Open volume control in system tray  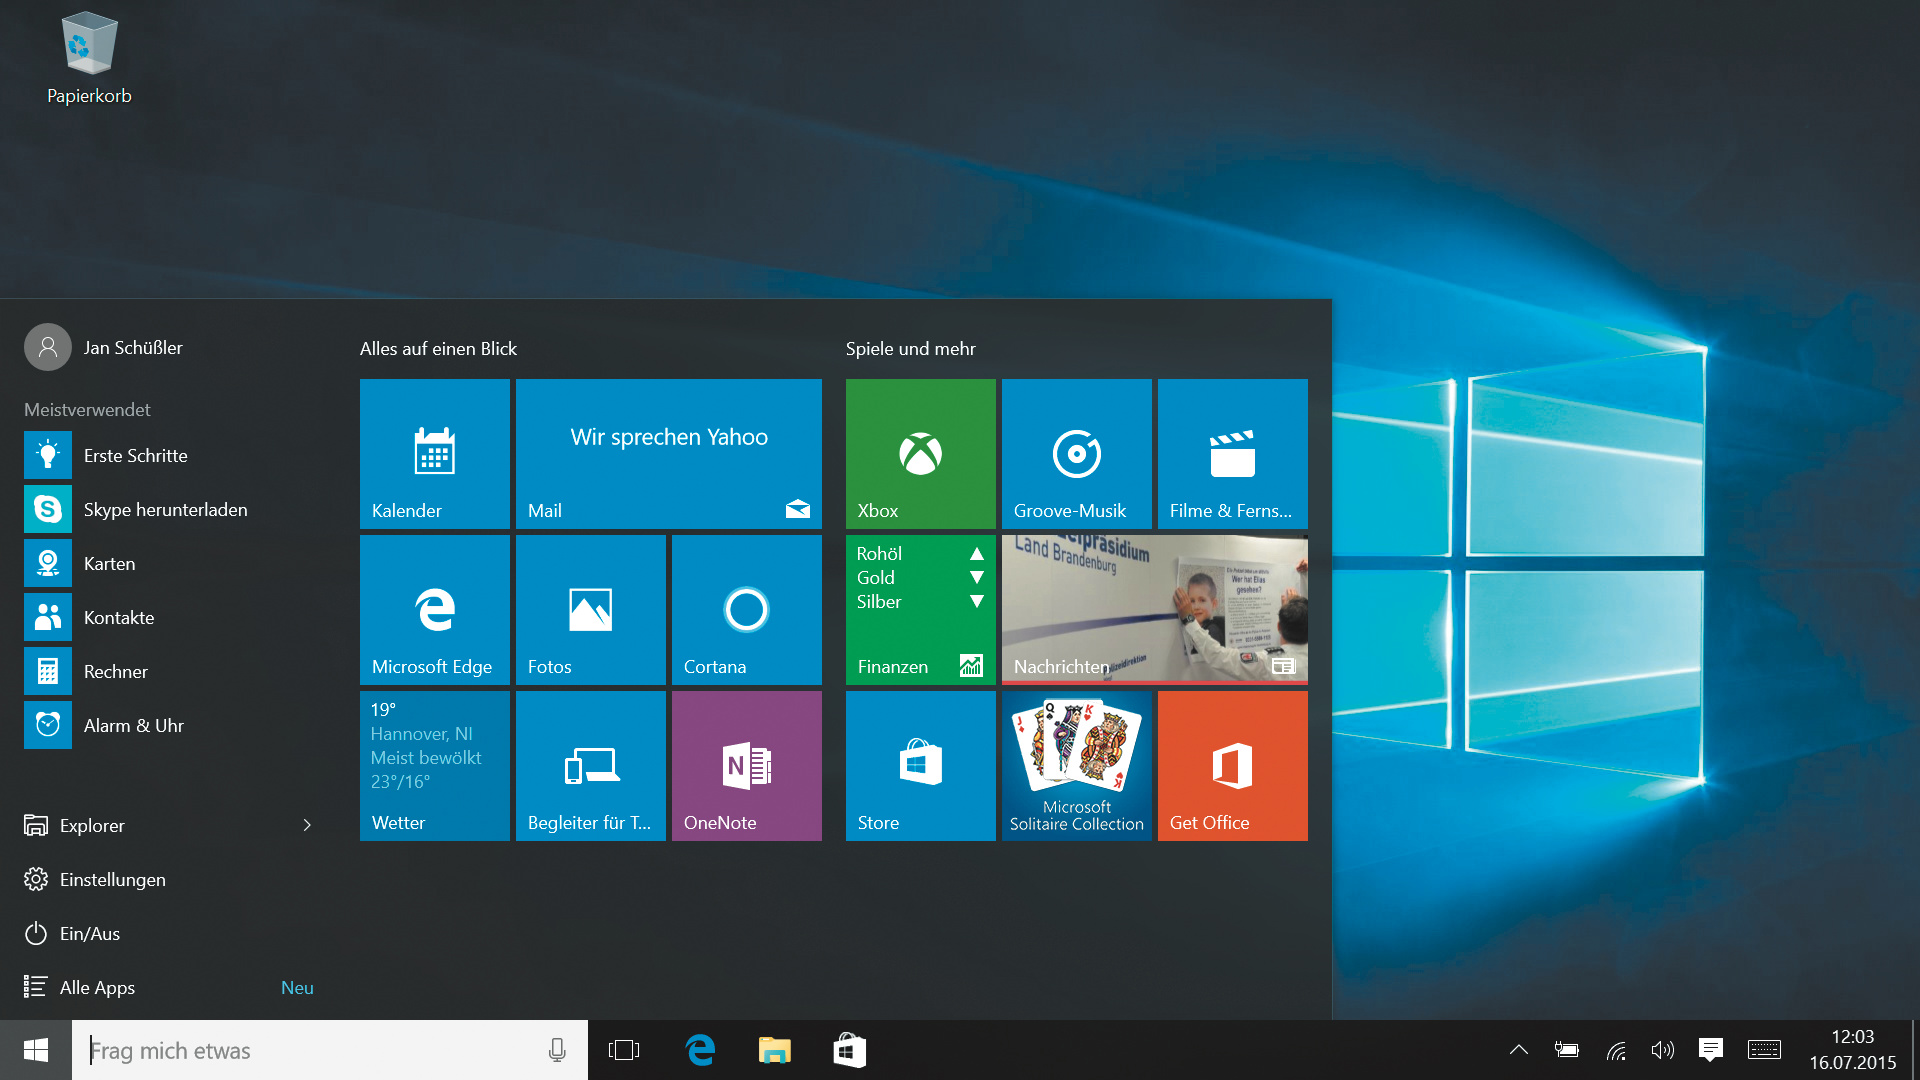pos(1662,1050)
